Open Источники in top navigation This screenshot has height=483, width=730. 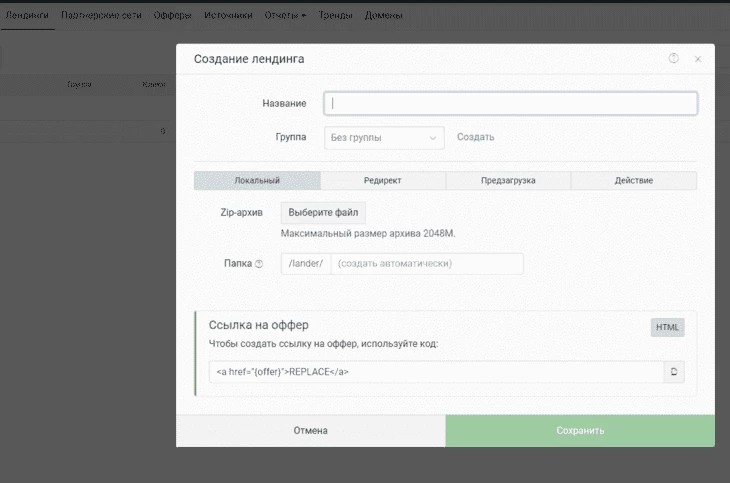[228, 15]
